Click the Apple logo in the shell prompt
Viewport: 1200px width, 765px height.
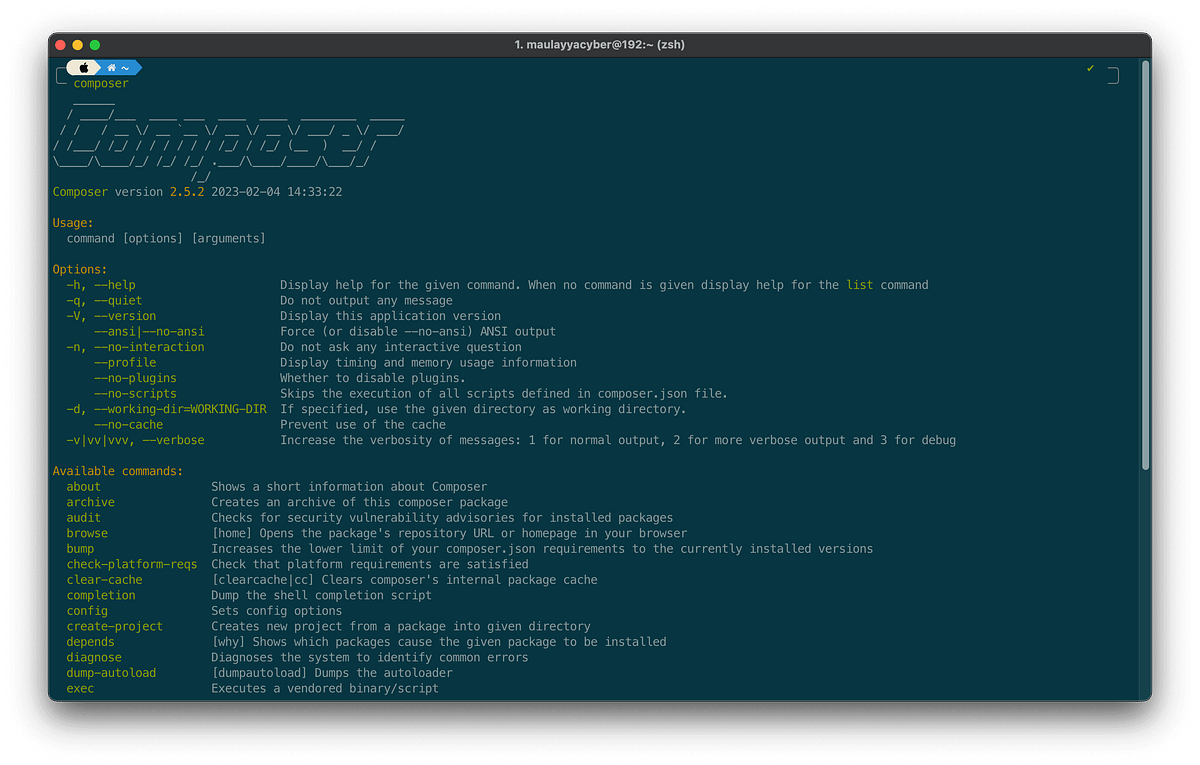[x=86, y=67]
